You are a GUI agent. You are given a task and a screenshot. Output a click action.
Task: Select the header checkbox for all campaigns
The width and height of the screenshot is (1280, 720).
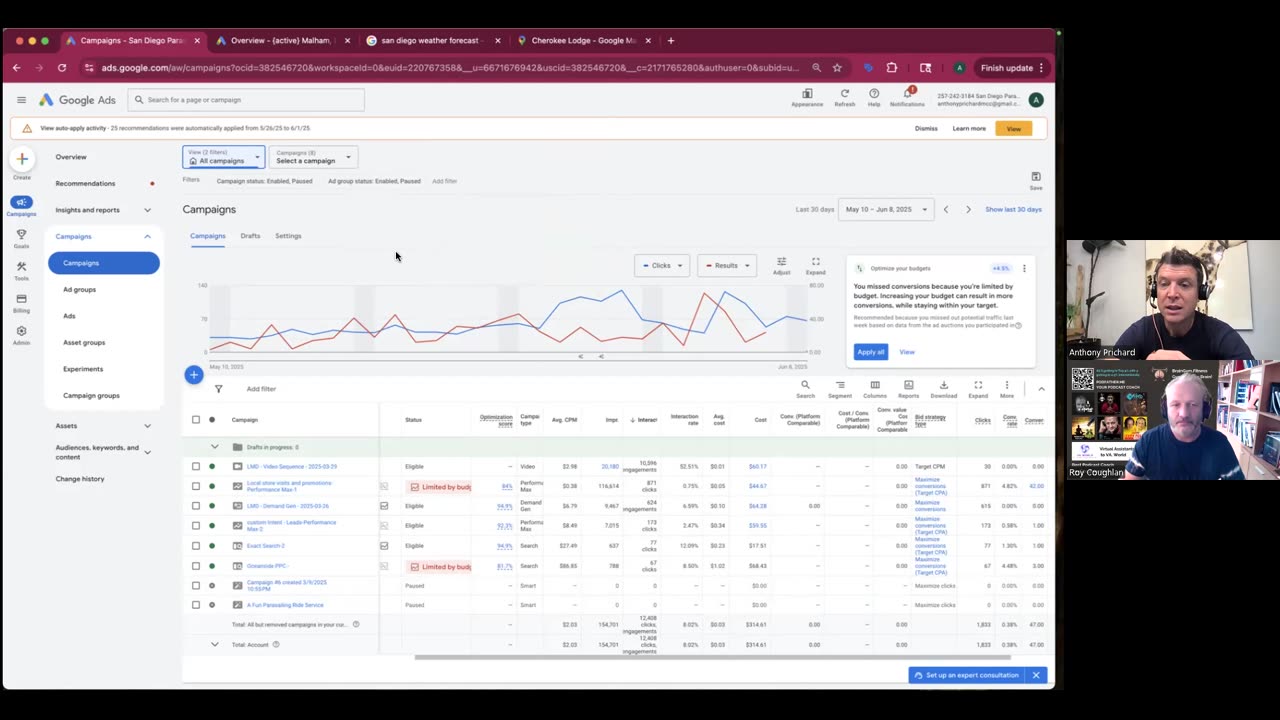click(196, 420)
